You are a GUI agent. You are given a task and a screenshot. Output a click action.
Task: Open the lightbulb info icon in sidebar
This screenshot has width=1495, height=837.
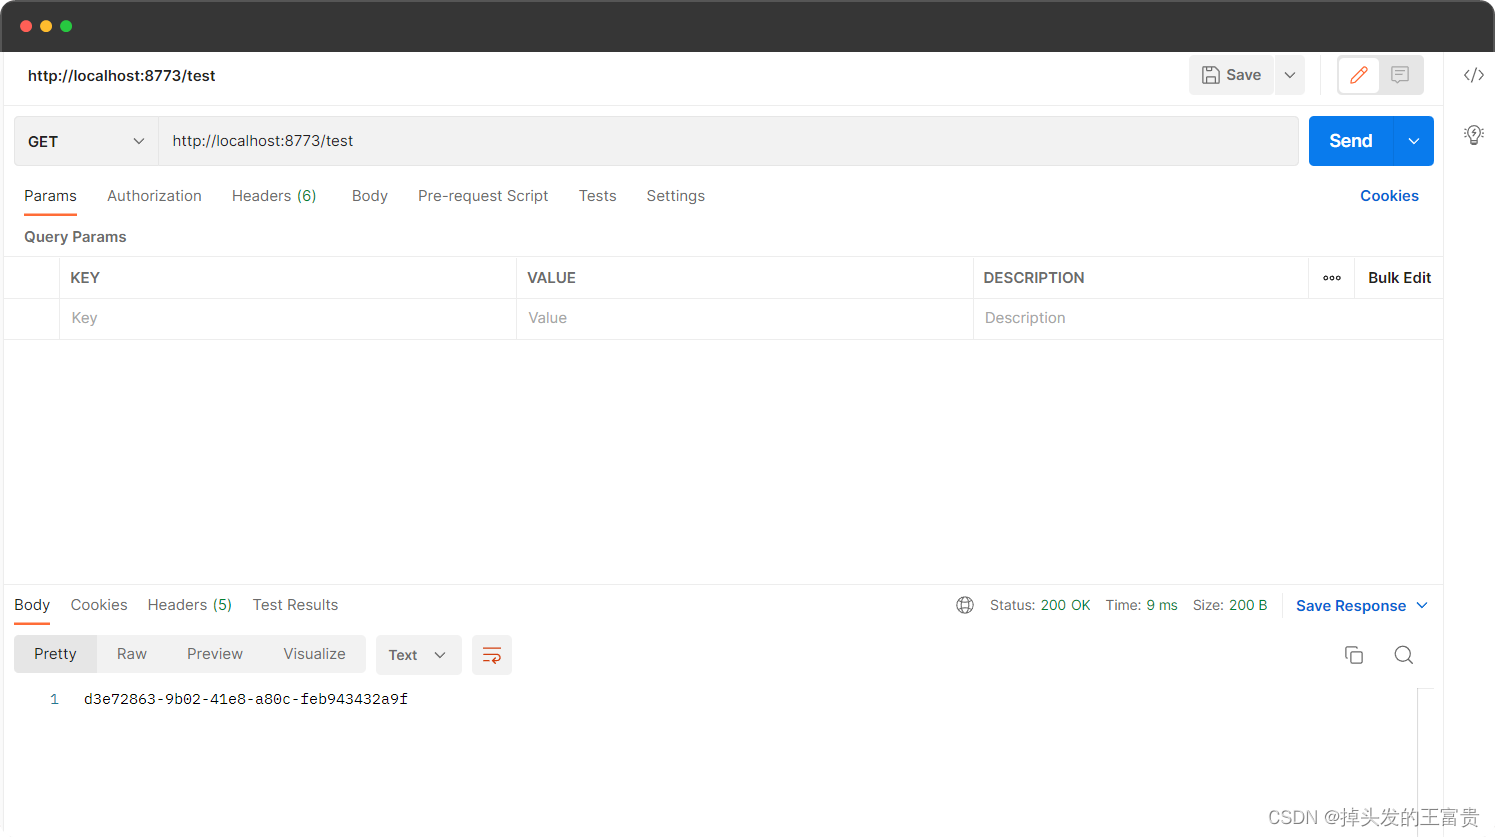click(1473, 135)
